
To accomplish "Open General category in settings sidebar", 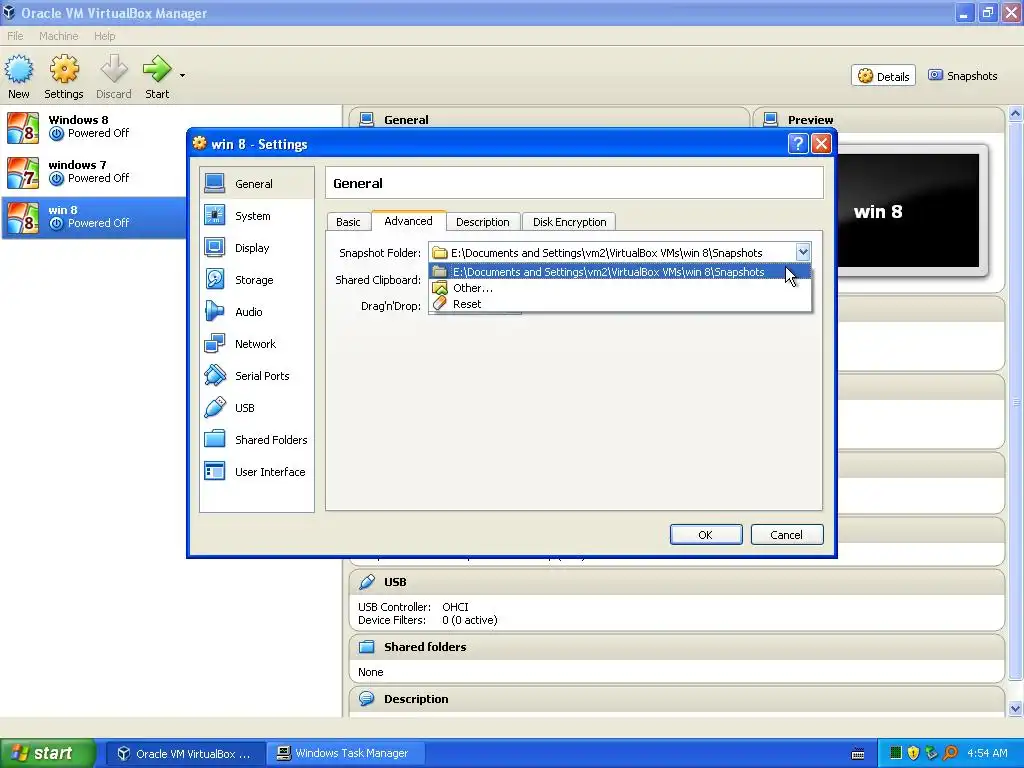I will [257, 184].
